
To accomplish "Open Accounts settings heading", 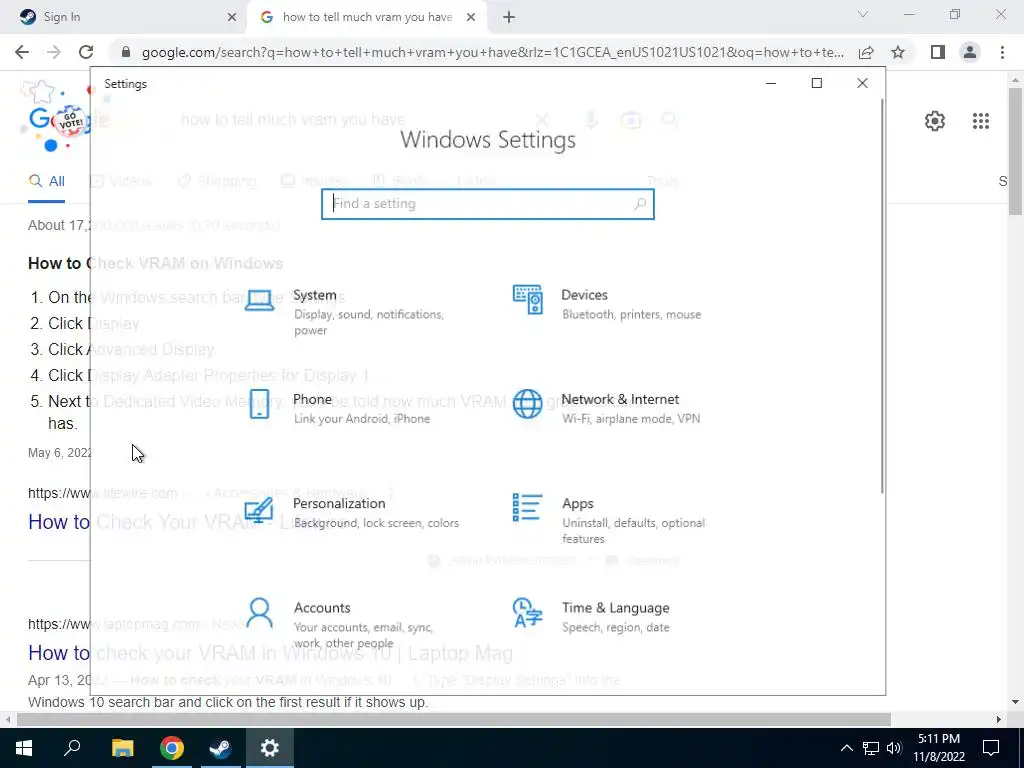I will [x=322, y=608].
